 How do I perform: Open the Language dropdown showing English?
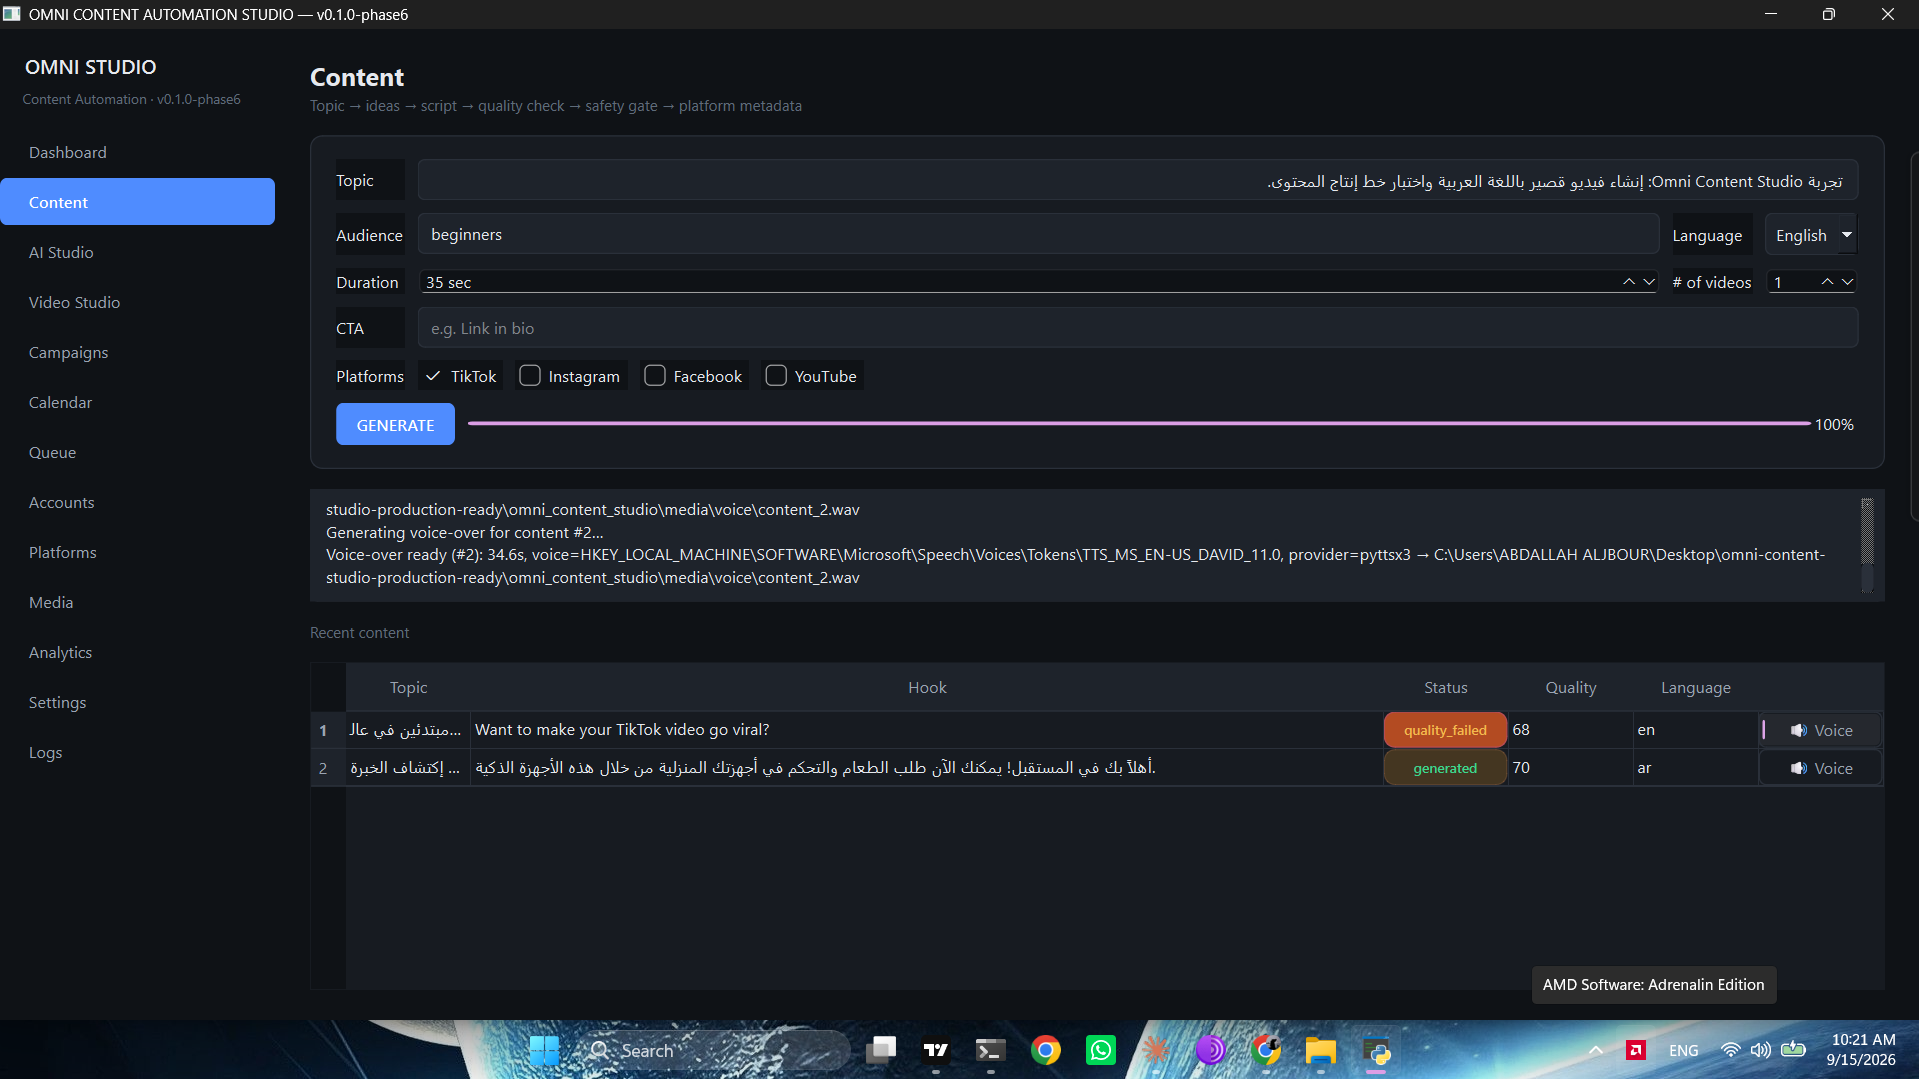(1810, 235)
